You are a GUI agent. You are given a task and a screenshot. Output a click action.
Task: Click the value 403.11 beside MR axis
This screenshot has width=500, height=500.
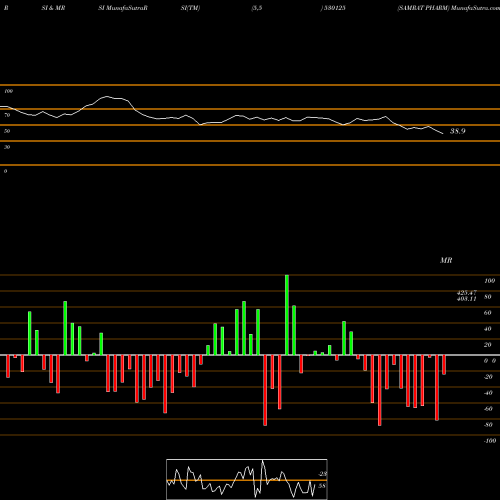click(467, 299)
